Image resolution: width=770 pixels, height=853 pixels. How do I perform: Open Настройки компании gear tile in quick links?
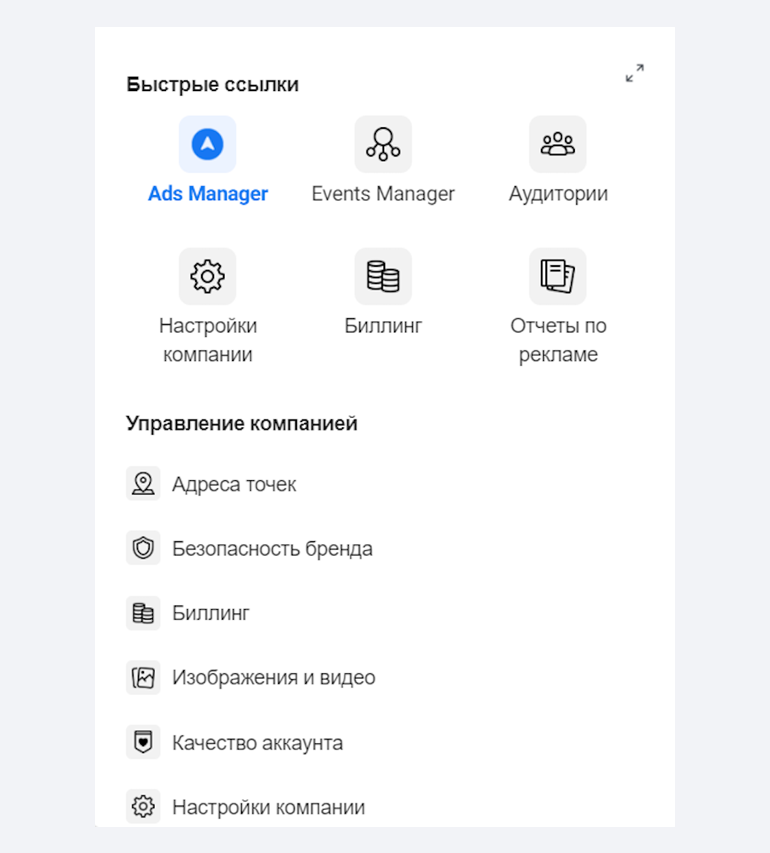click(207, 276)
